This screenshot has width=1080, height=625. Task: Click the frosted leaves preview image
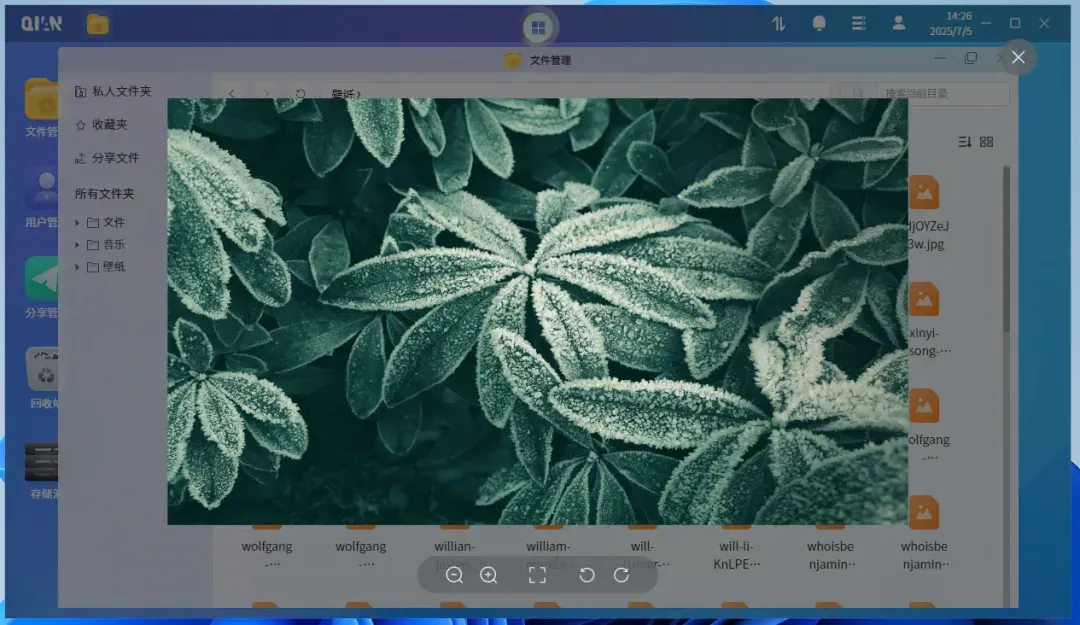pos(537,311)
